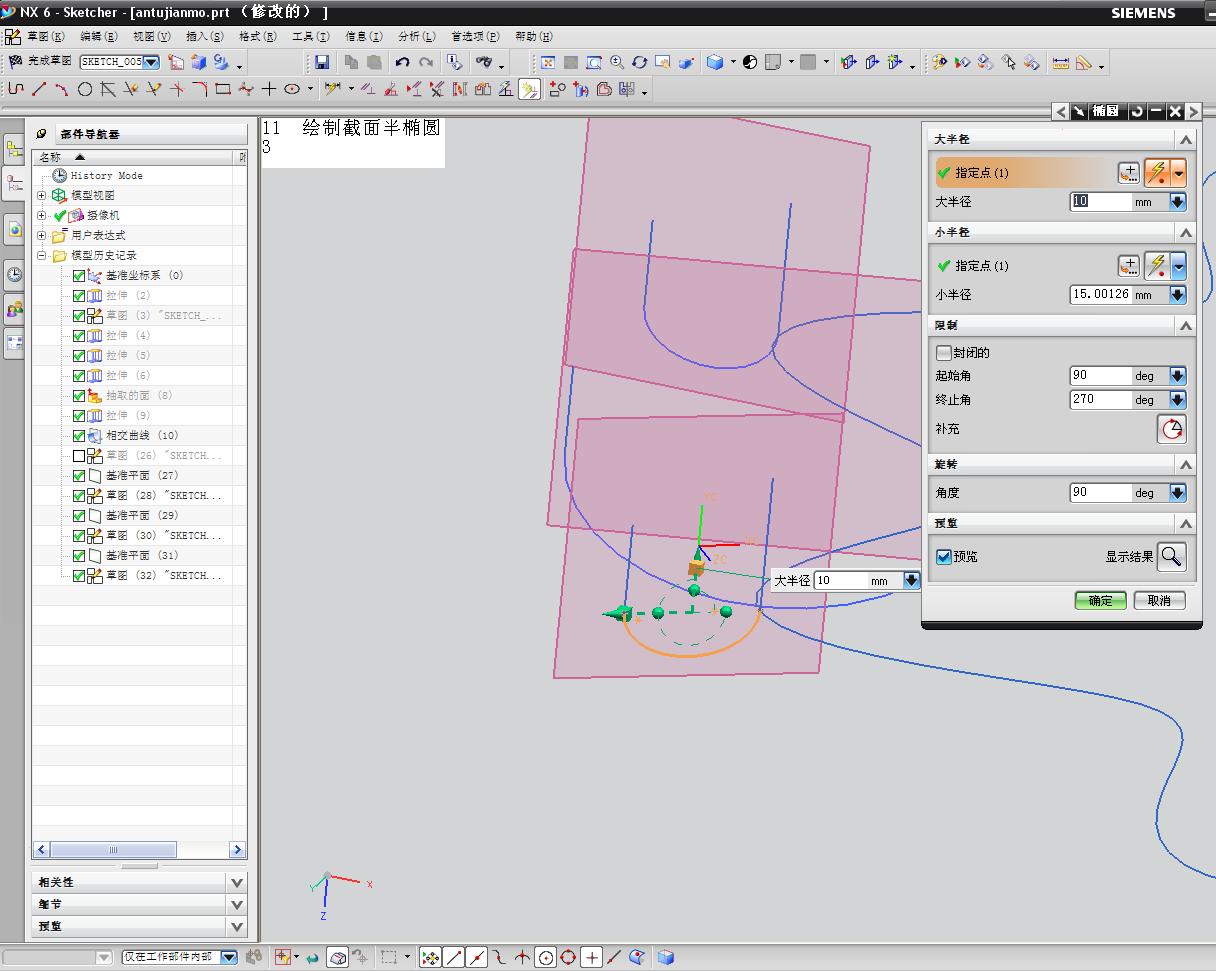Toggle checkbox for 基准坐标系 (0)
The image size is (1216, 971).
point(79,276)
